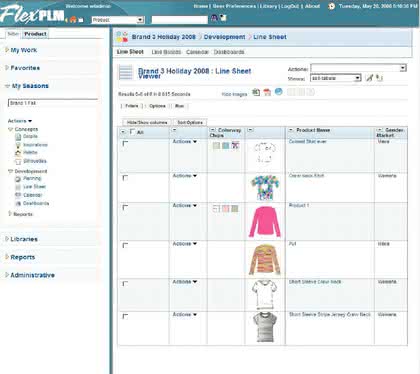
Task: Click the header search text field
Action: 180,20
